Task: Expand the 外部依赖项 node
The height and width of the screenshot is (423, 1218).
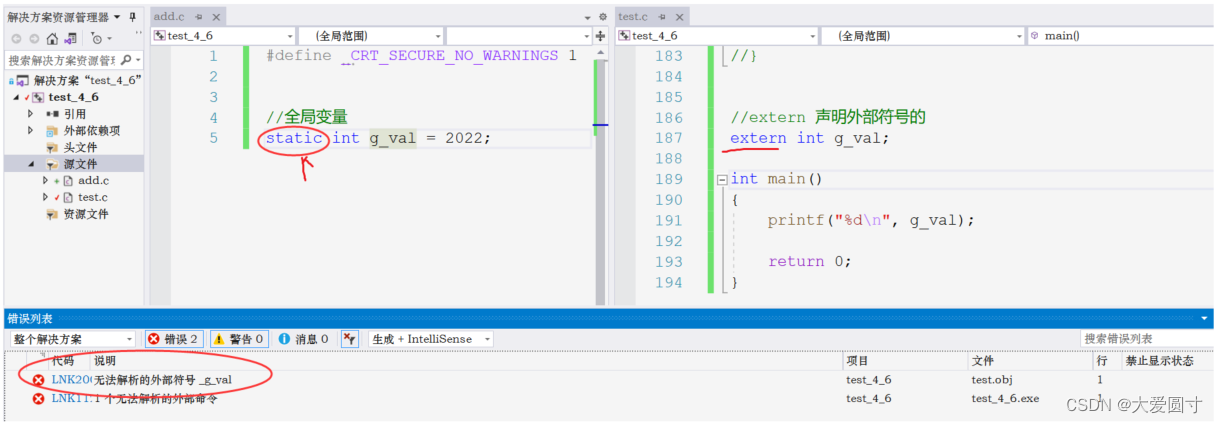Action: [x=31, y=131]
